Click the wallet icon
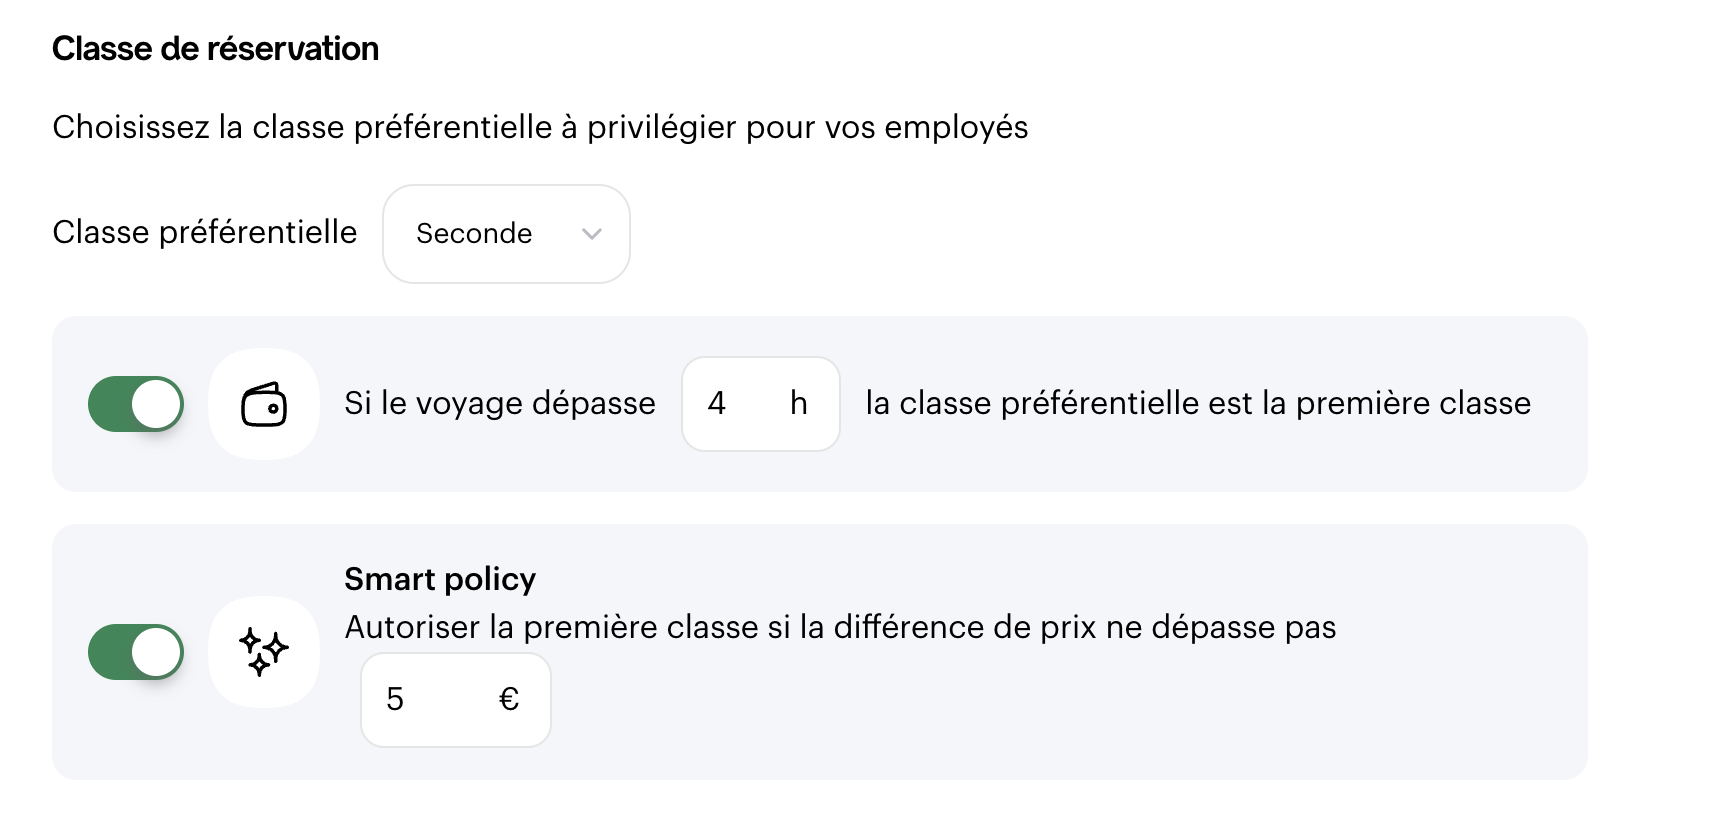This screenshot has width=1714, height=830. point(264,404)
